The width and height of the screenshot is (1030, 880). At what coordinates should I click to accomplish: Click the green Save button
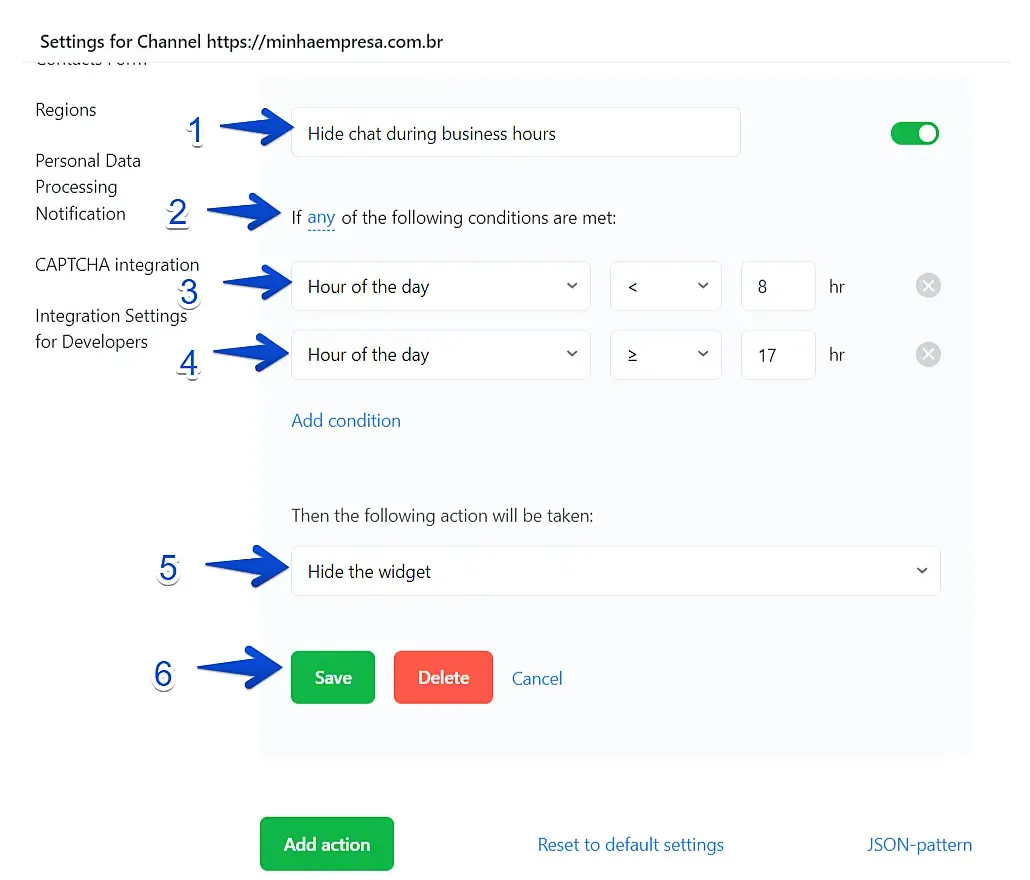coord(333,677)
